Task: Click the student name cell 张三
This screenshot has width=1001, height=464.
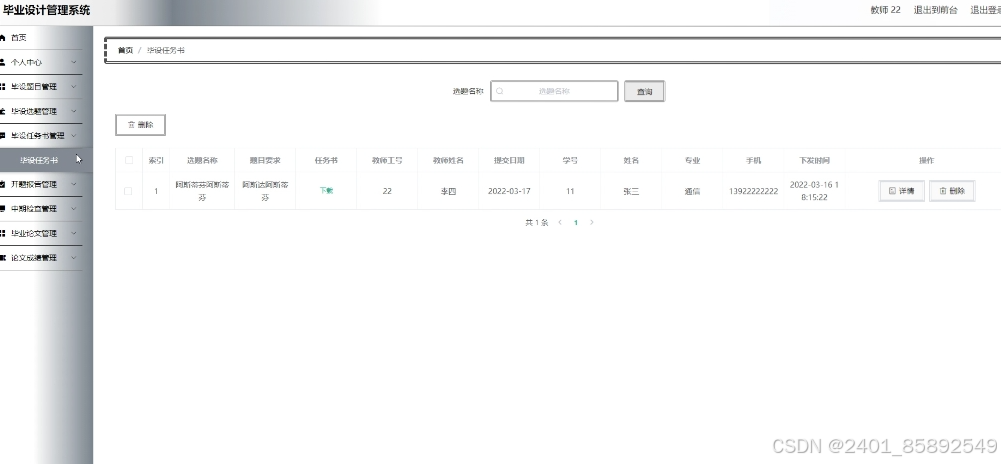Action: pos(631,191)
